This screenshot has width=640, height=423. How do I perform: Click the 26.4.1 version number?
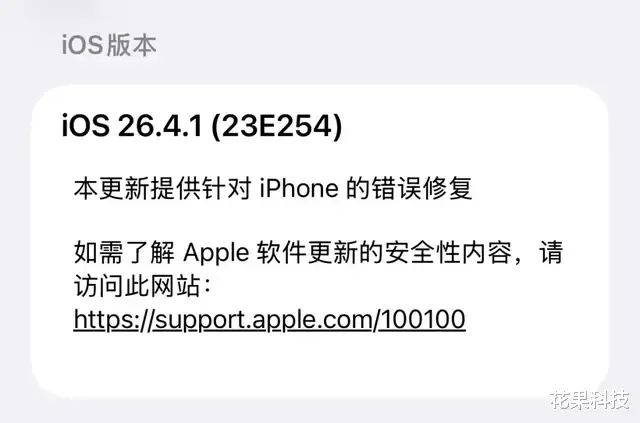[160, 125]
